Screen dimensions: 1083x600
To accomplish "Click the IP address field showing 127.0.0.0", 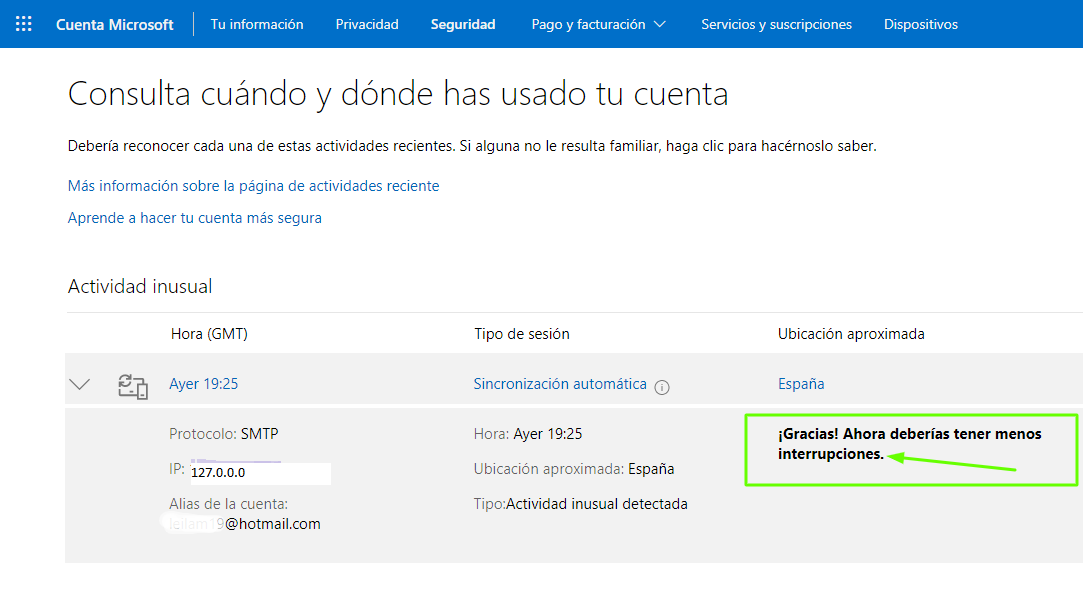I will pyautogui.click(x=259, y=473).
